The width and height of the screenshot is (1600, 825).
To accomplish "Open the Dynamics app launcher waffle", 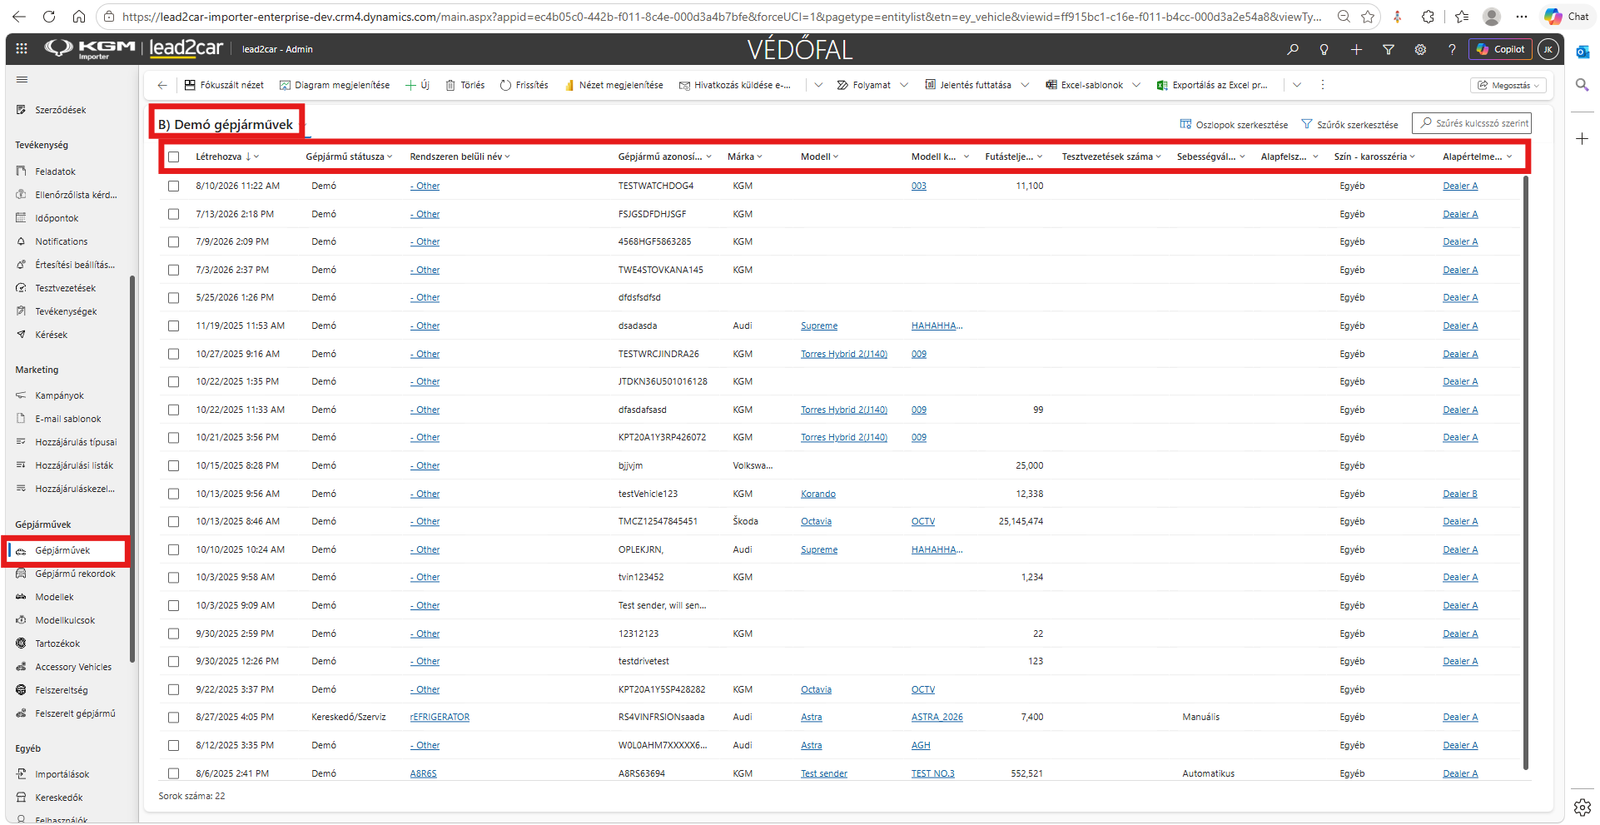I will (21, 49).
